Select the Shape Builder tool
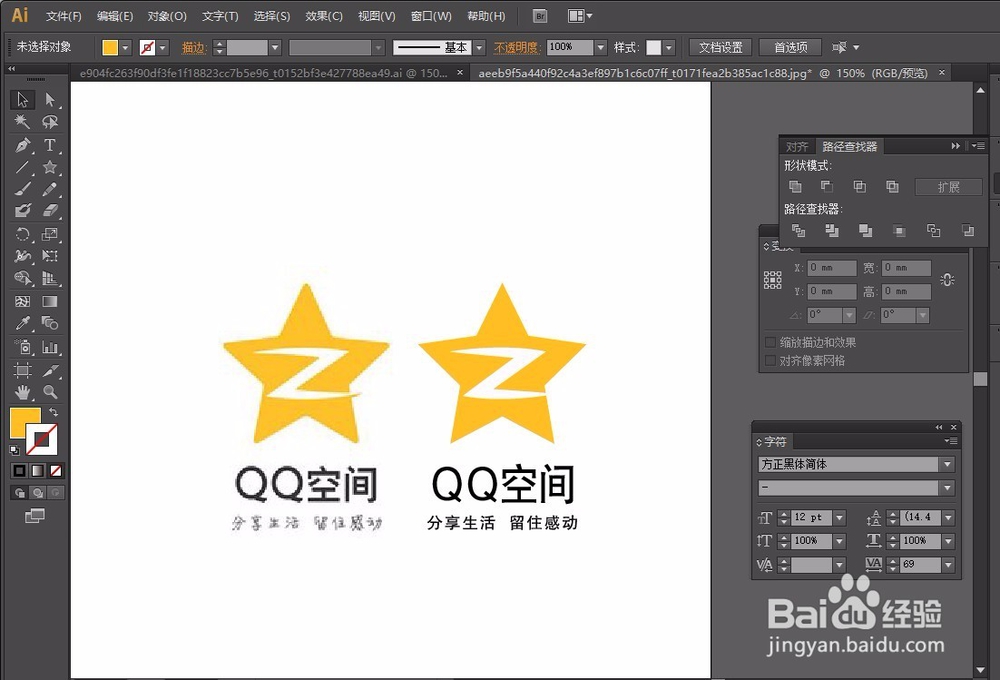The image size is (1000, 680). [x=22, y=278]
